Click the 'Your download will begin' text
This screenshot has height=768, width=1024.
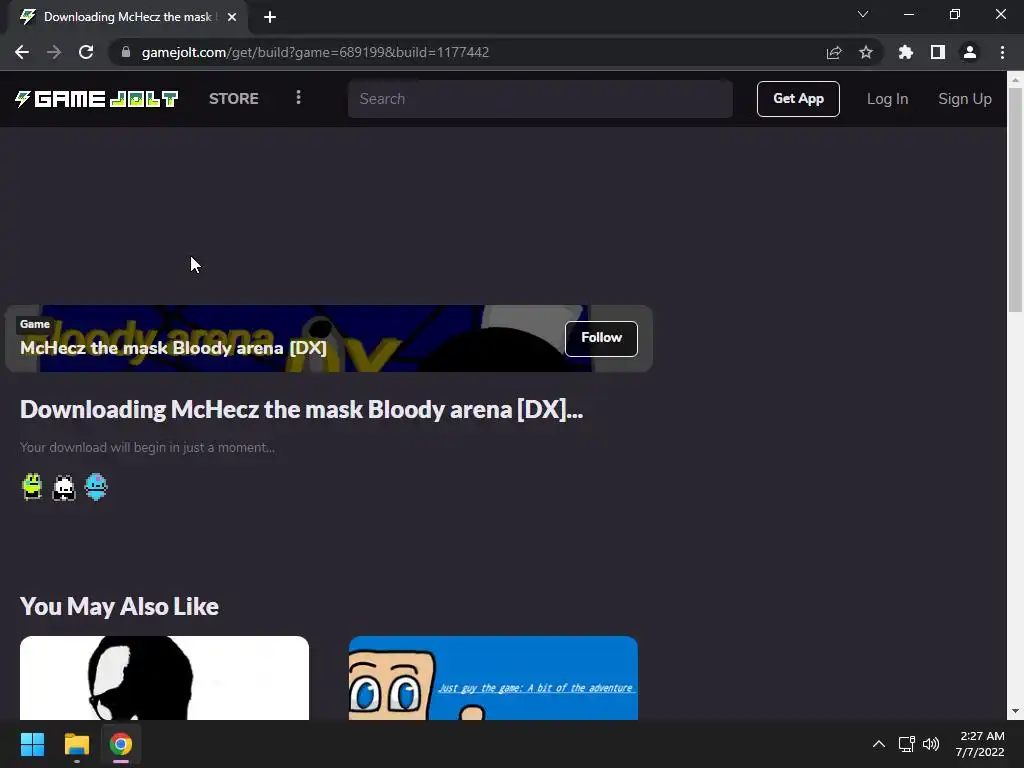click(148, 447)
